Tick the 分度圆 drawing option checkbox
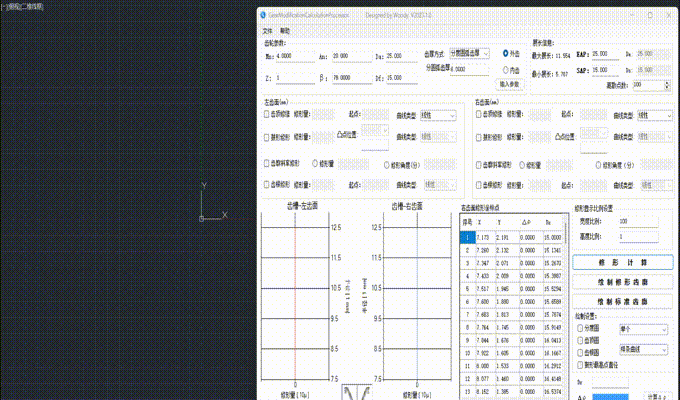 (580, 328)
